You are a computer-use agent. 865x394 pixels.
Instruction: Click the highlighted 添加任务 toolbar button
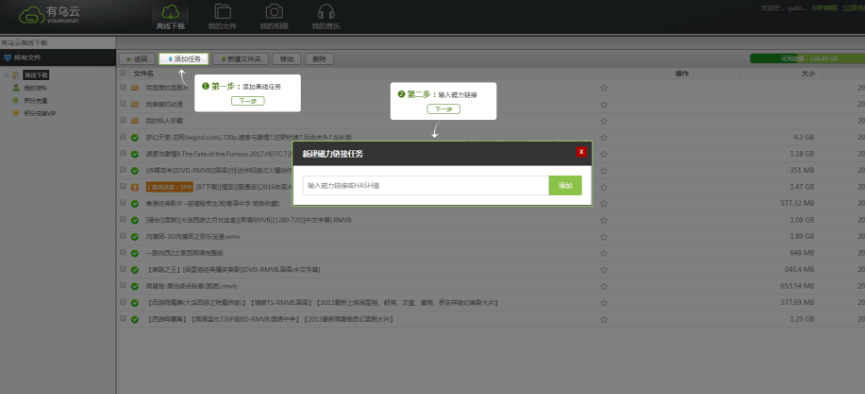click(x=184, y=58)
